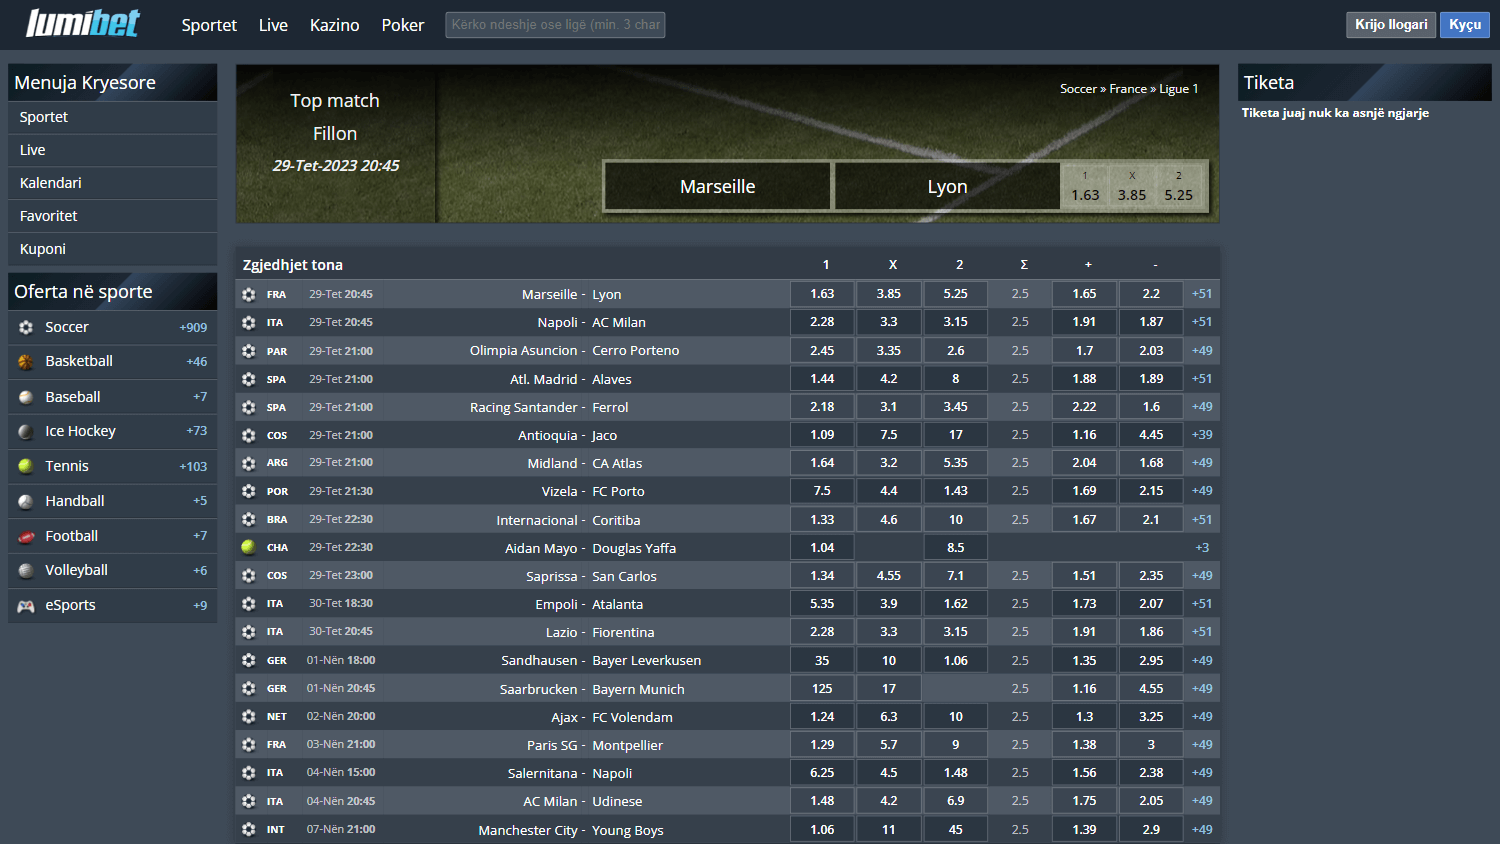Viewport: 1500px width, 844px height.
Task: Select draw odds 3.85 in top match banner
Action: point(1132,187)
